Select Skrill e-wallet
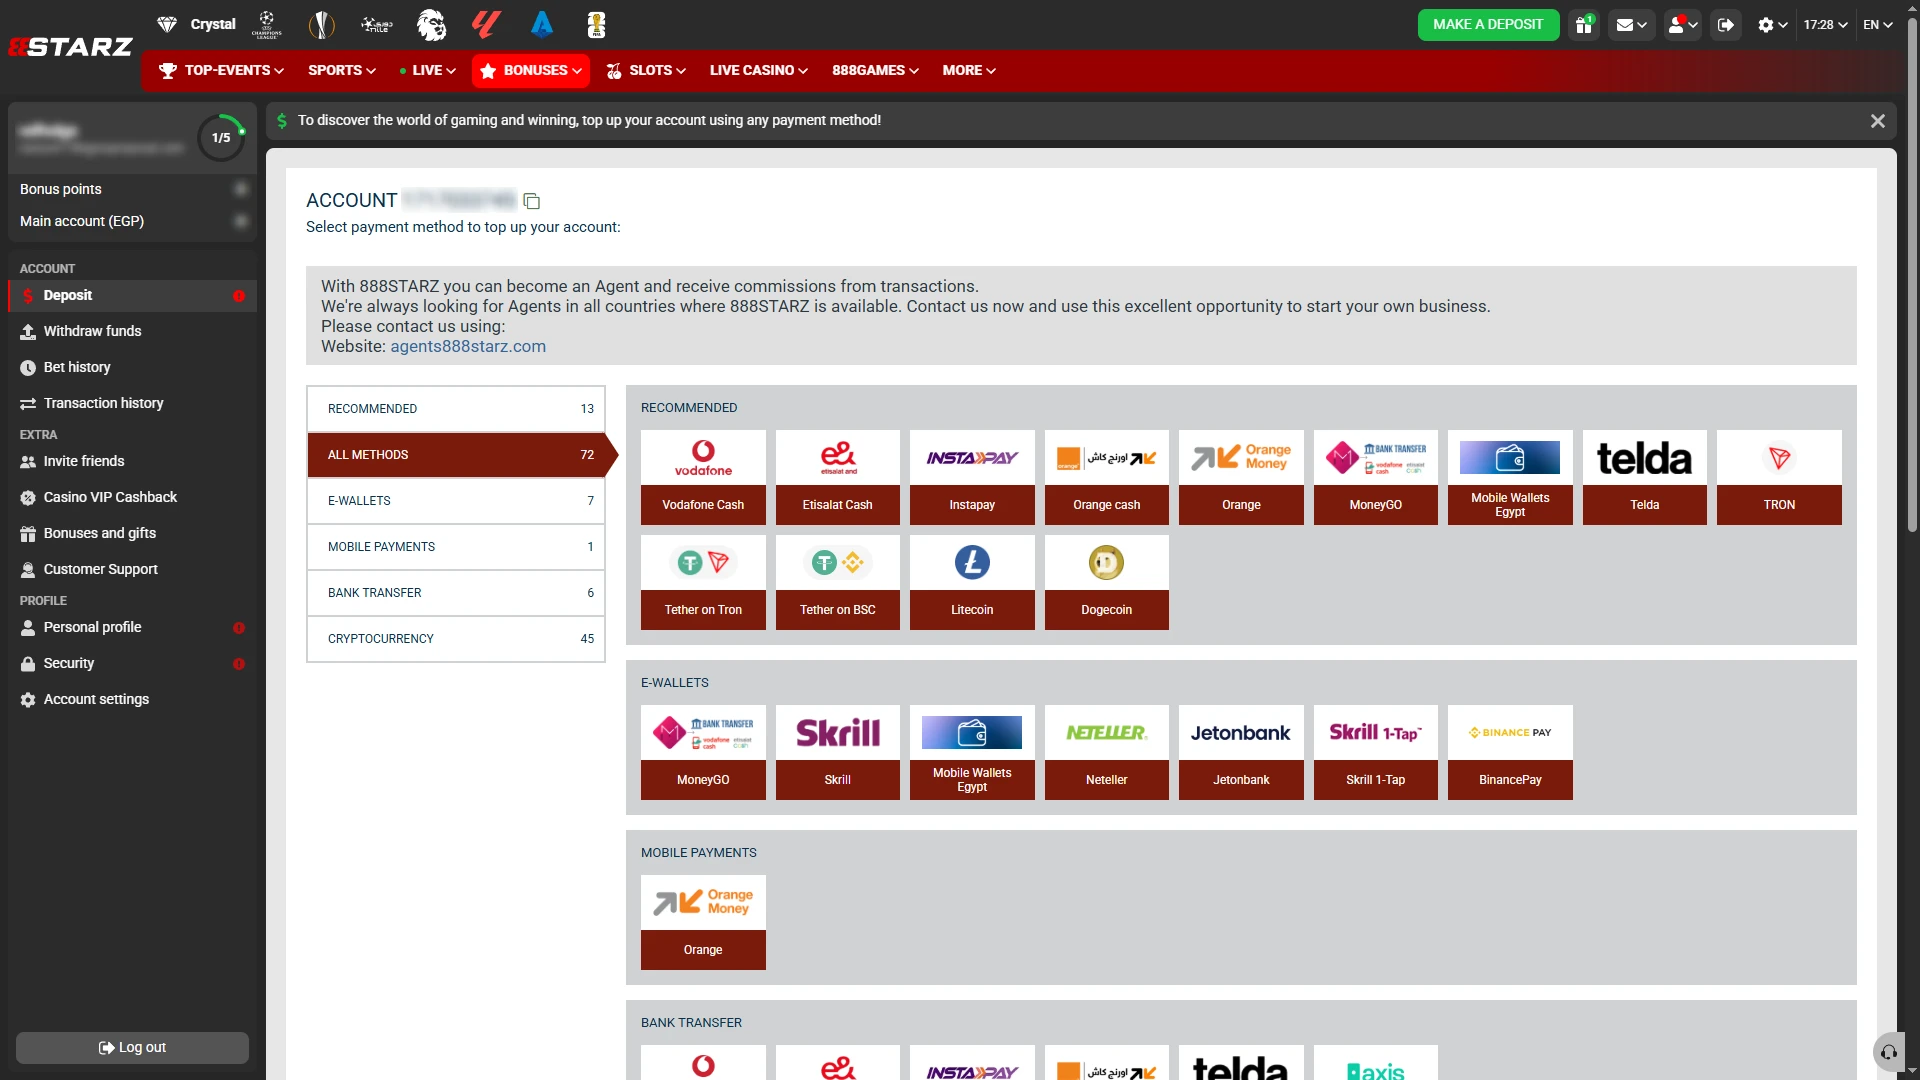Screen dimensions: 1920x1080 [x=838, y=753]
